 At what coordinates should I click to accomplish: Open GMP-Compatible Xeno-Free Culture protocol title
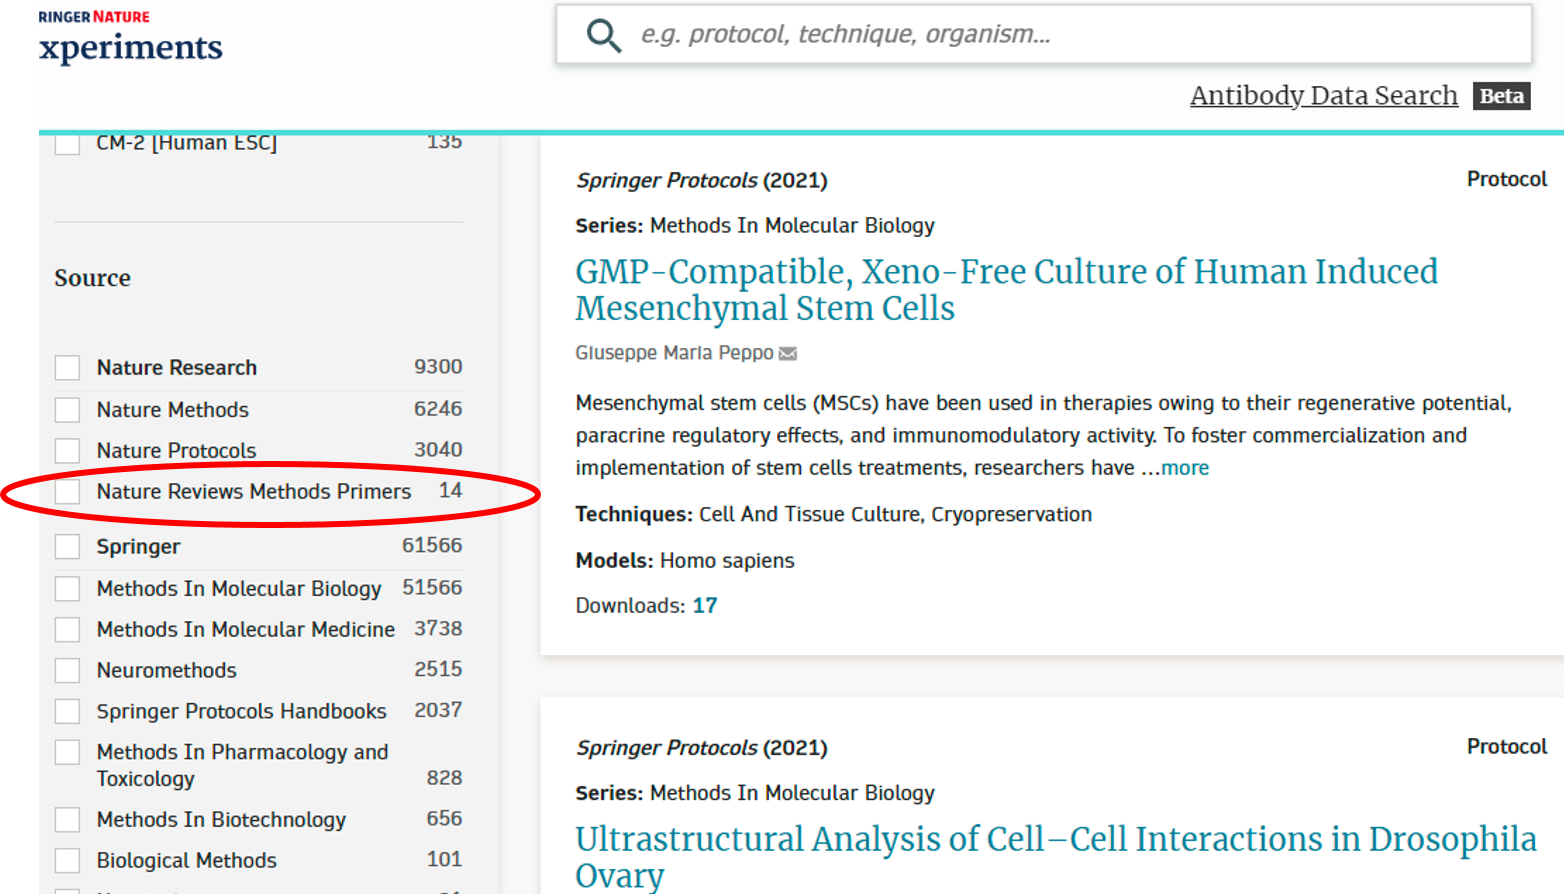coord(1005,290)
